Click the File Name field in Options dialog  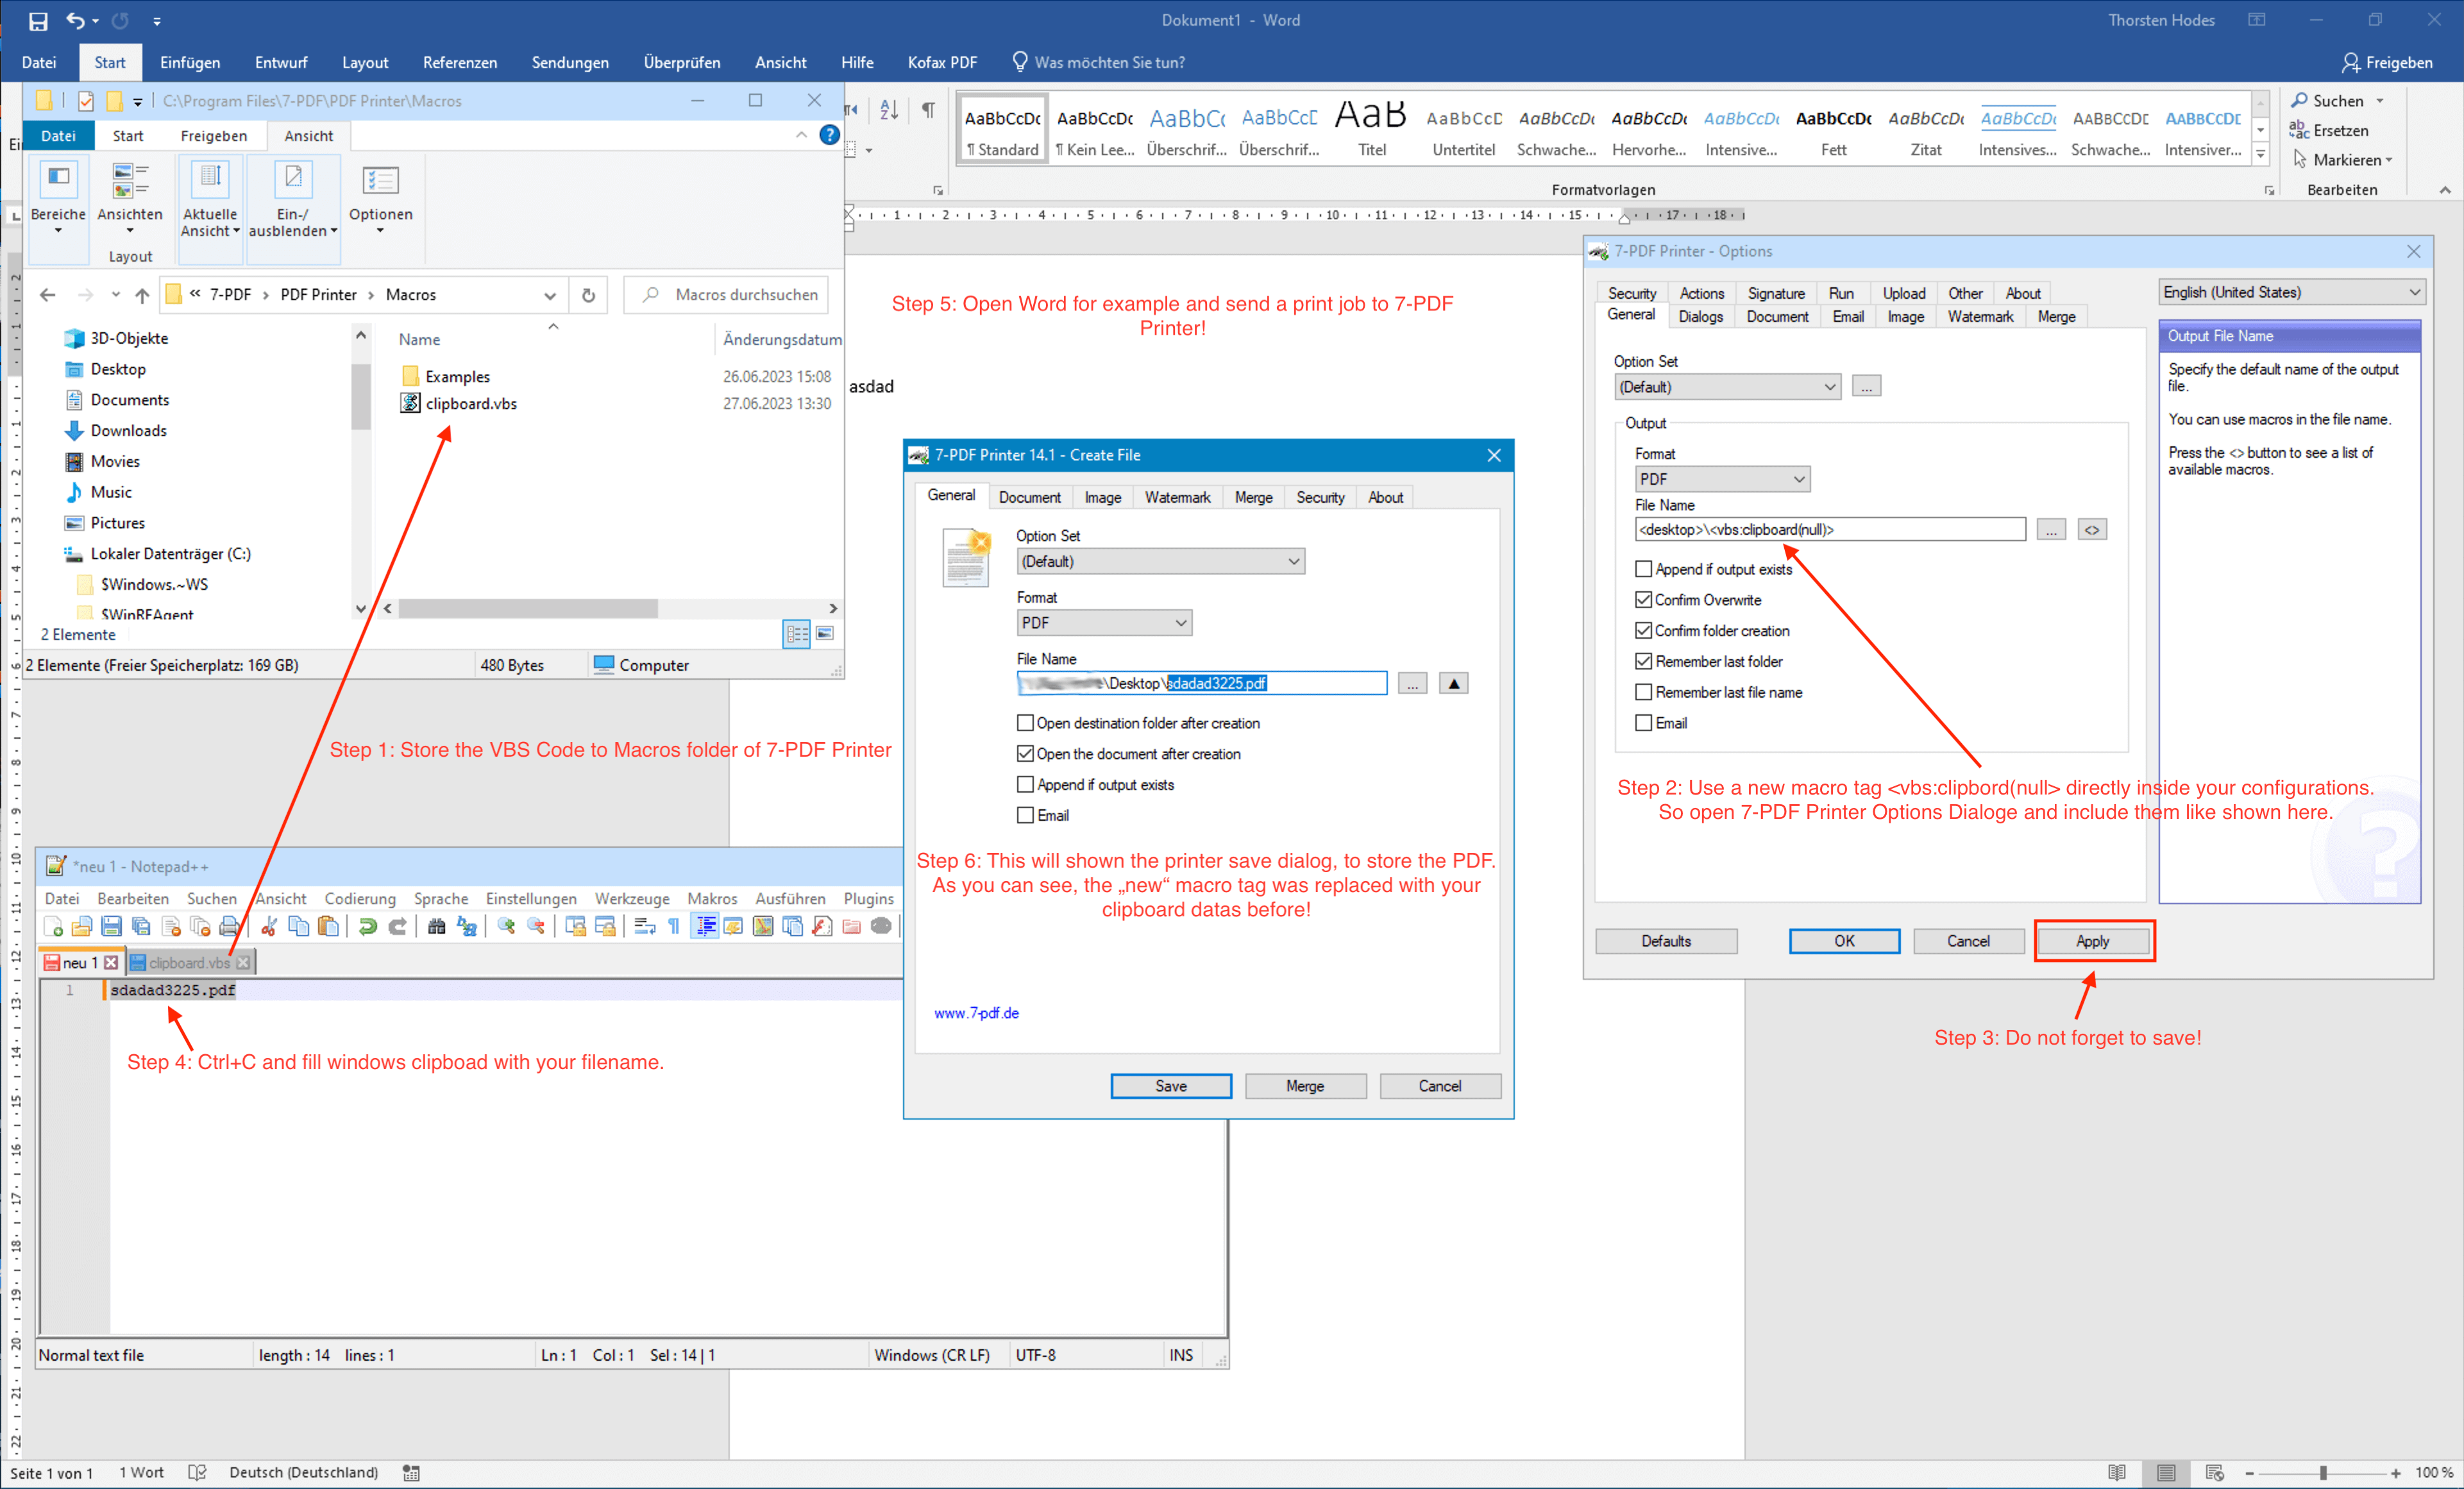point(1830,529)
